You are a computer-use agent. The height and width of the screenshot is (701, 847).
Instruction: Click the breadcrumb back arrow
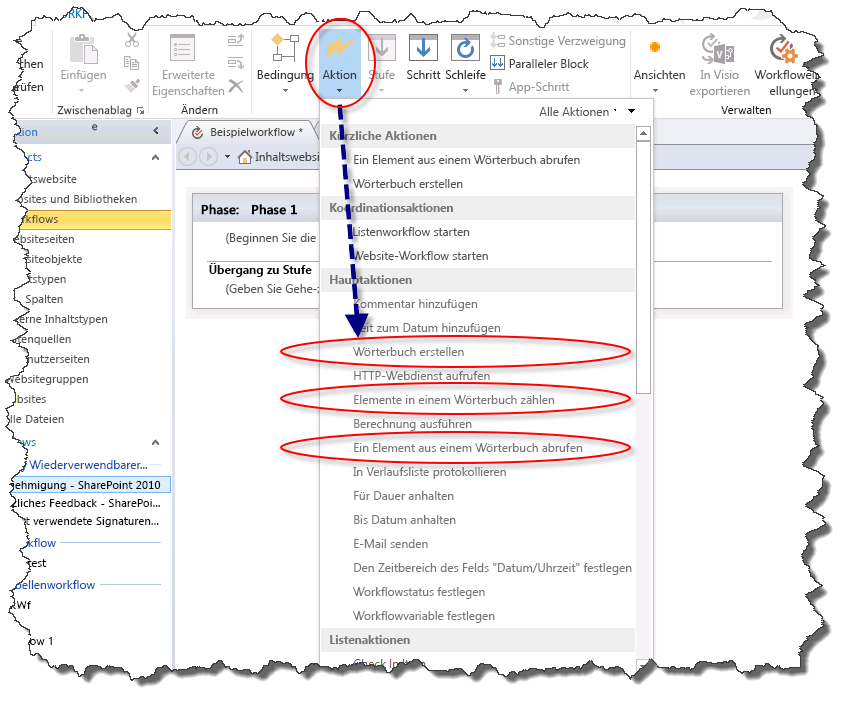[x=187, y=157]
